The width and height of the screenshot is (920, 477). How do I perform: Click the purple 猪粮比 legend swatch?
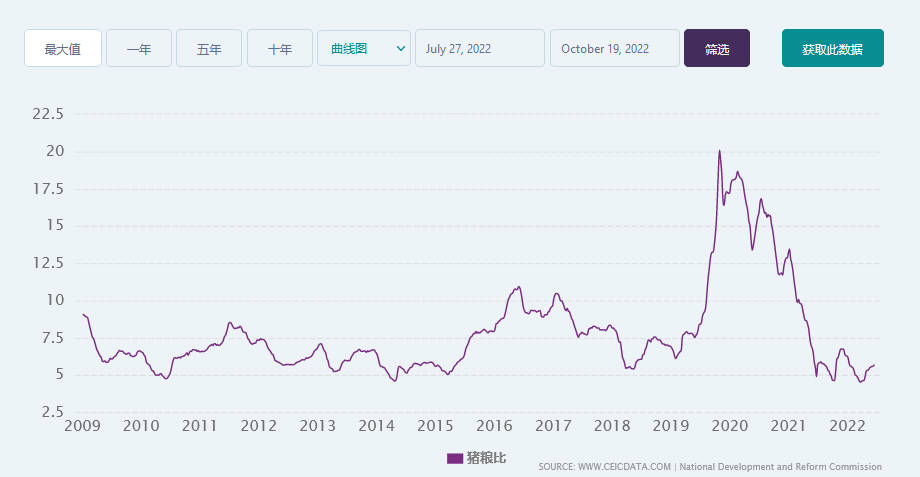[x=454, y=458]
